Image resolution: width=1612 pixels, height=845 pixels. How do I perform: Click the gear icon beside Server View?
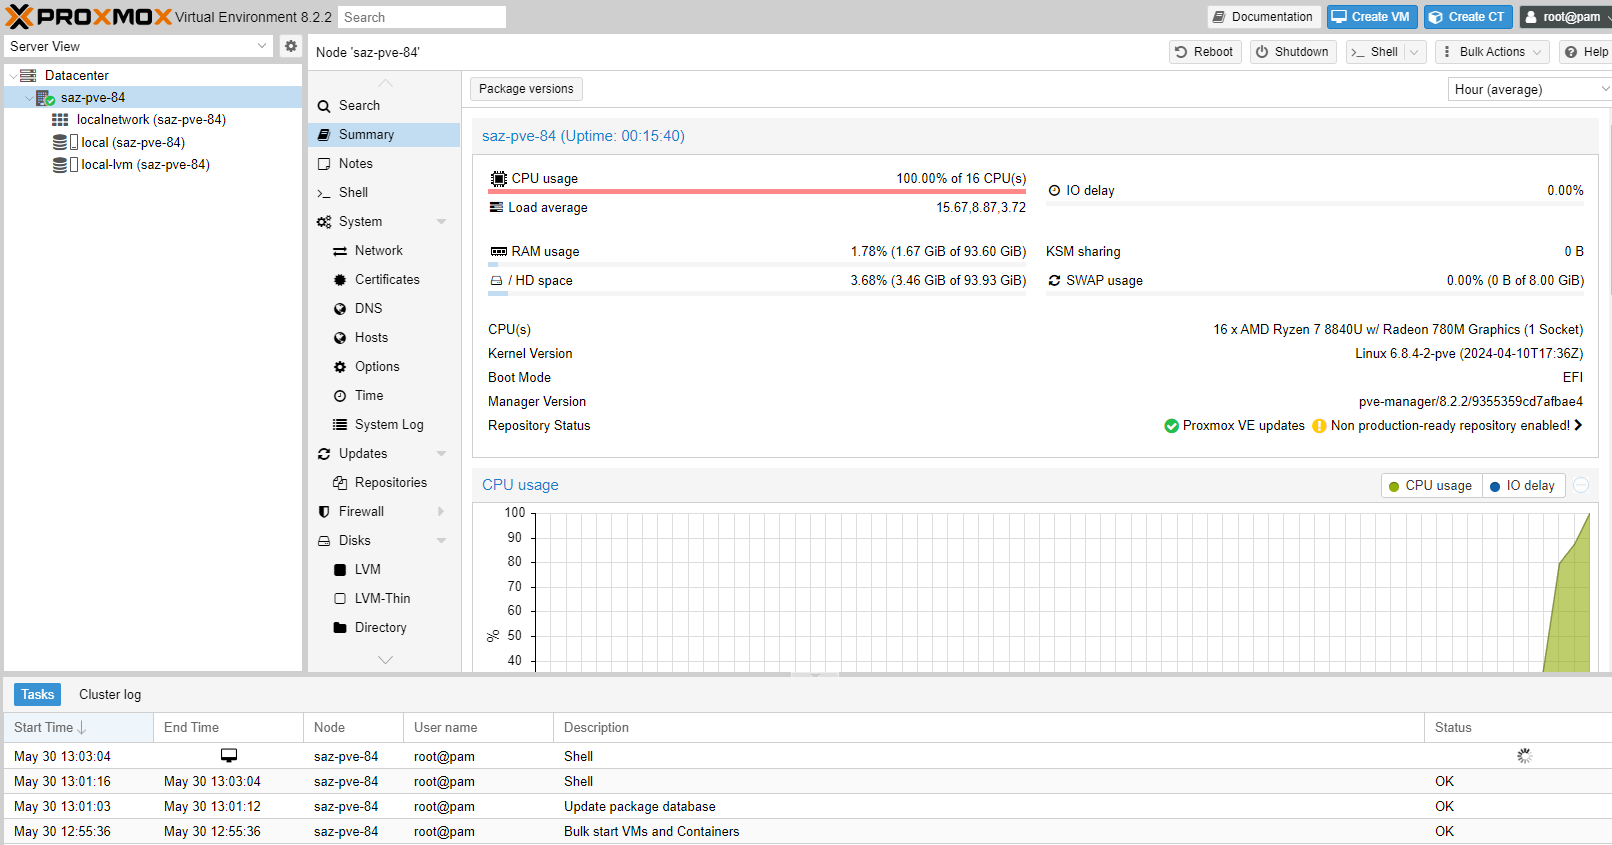click(x=291, y=46)
